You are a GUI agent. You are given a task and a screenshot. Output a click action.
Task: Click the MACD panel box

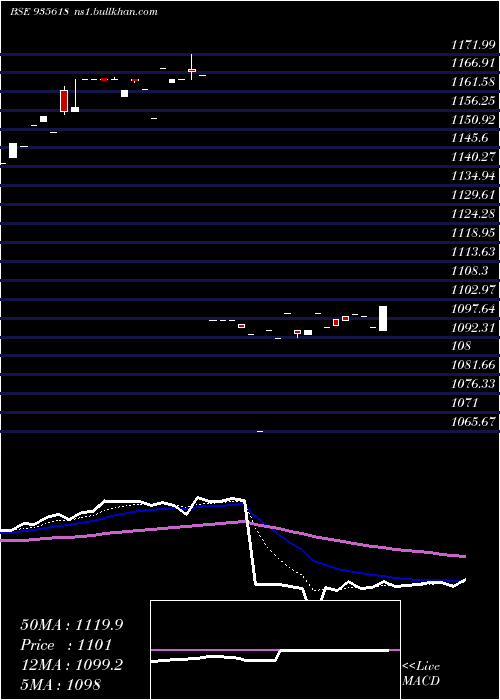tap(275, 650)
